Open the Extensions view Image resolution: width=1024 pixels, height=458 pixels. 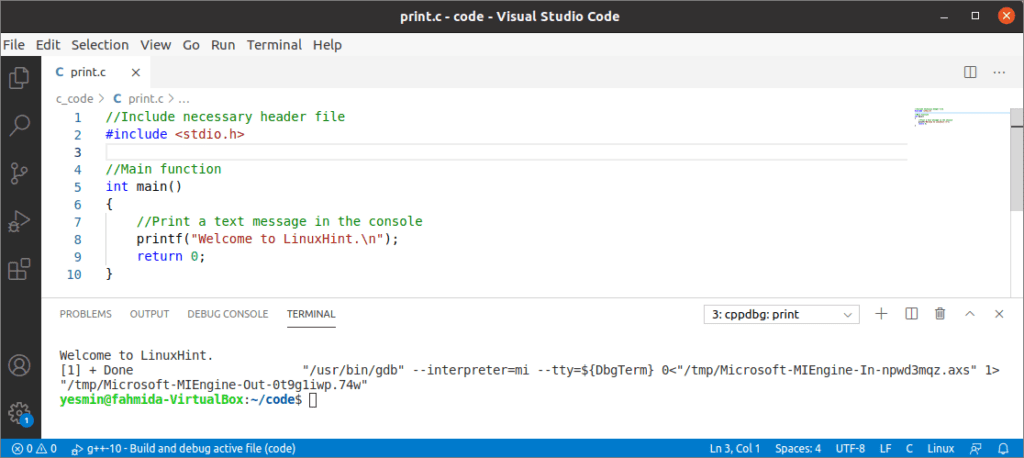coord(20,269)
